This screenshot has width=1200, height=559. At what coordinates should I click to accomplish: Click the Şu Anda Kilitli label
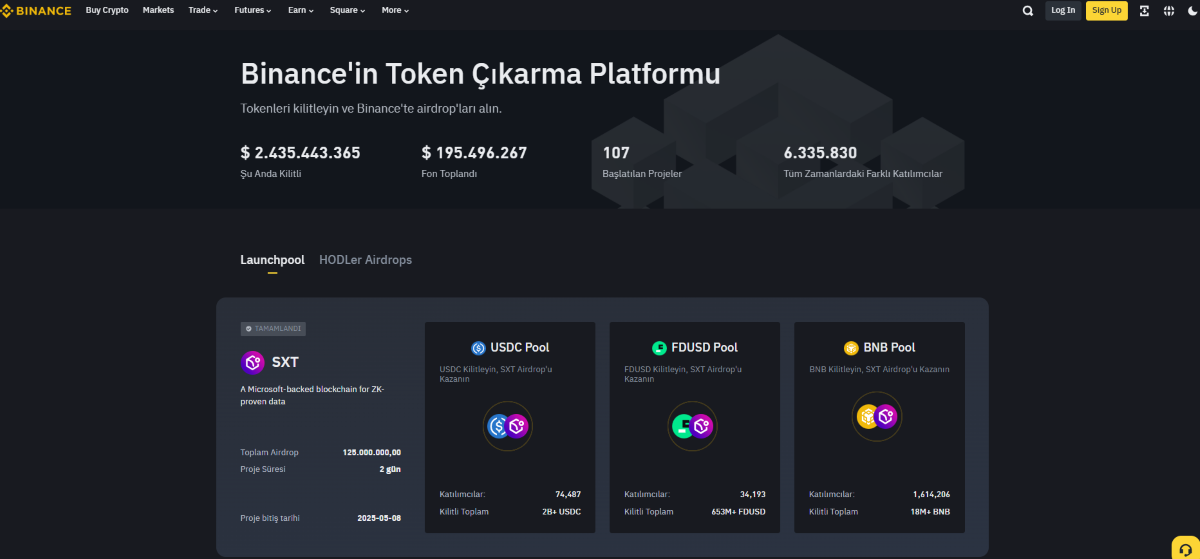(x=270, y=174)
